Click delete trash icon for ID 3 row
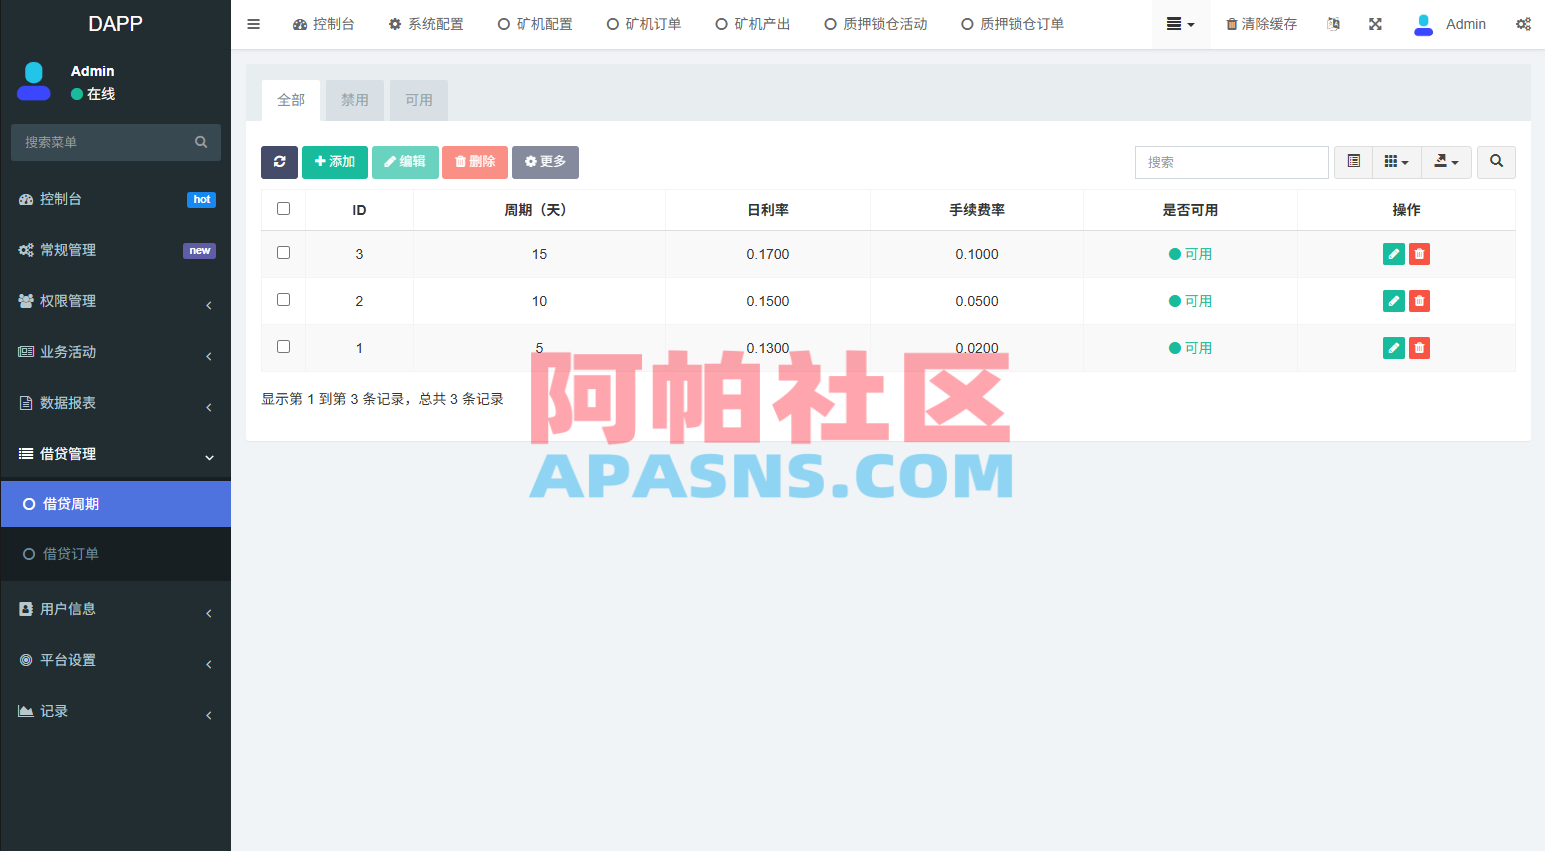This screenshot has height=851, width=1545. point(1419,254)
